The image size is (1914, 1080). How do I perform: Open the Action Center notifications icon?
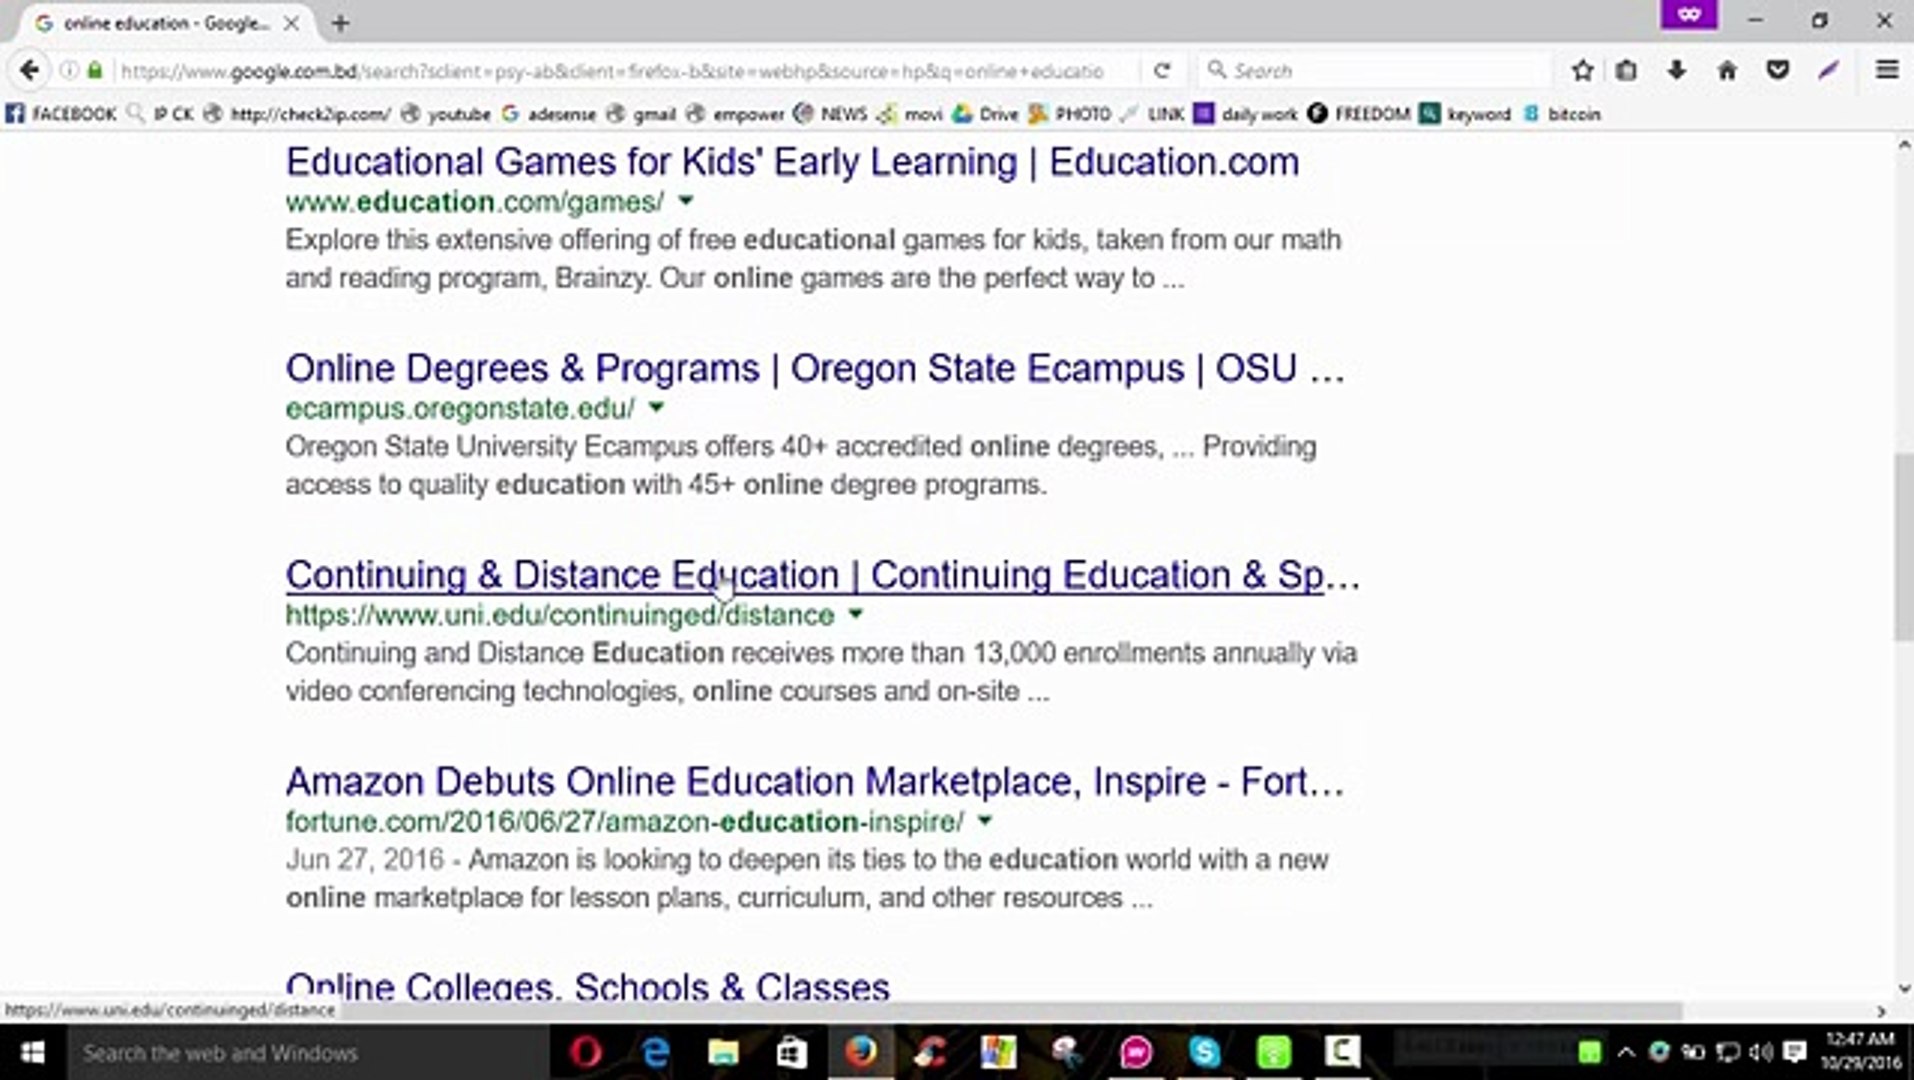tap(1795, 1052)
